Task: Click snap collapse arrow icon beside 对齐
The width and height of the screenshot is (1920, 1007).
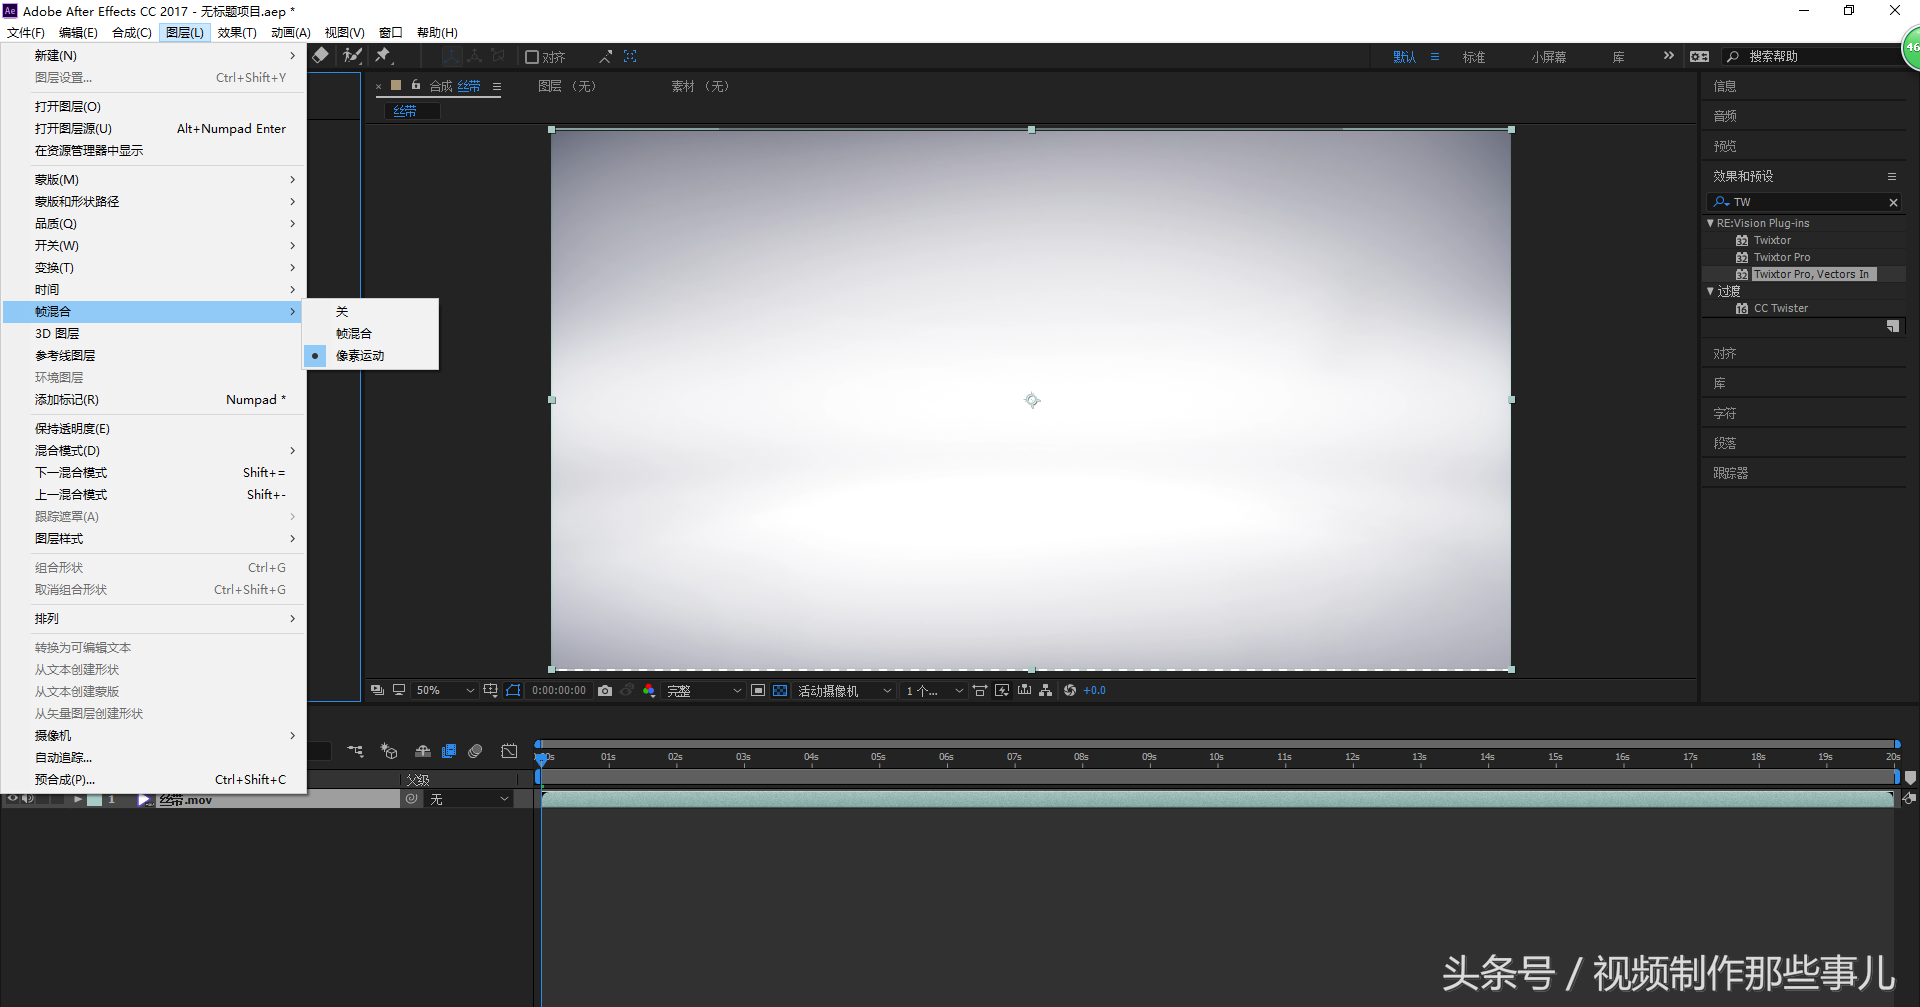Action: point(605,57)
